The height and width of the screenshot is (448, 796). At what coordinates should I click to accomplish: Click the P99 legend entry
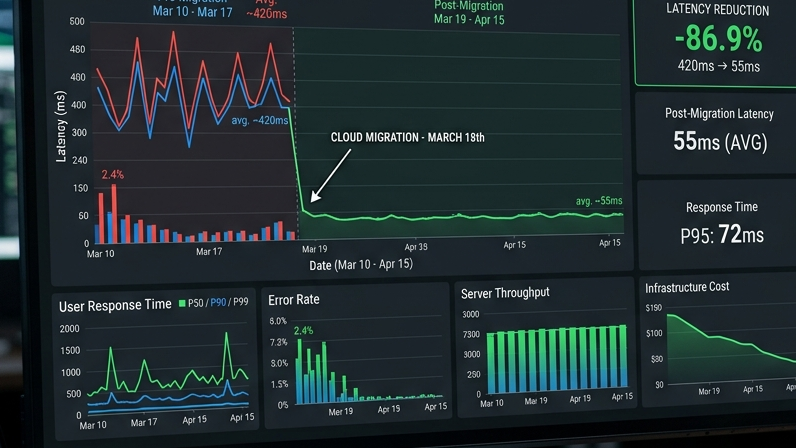pos(241,302)
